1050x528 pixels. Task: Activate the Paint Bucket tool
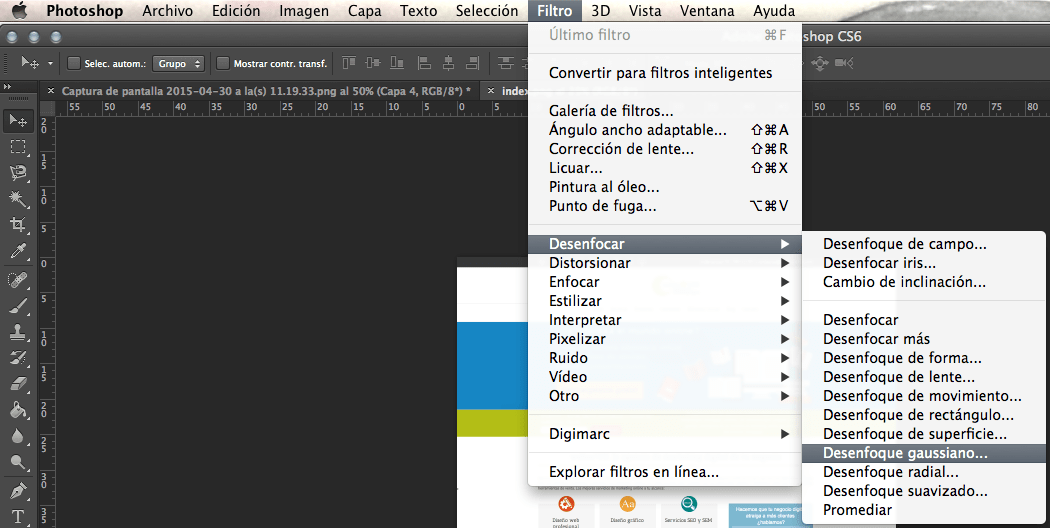[x=18, y=410]
